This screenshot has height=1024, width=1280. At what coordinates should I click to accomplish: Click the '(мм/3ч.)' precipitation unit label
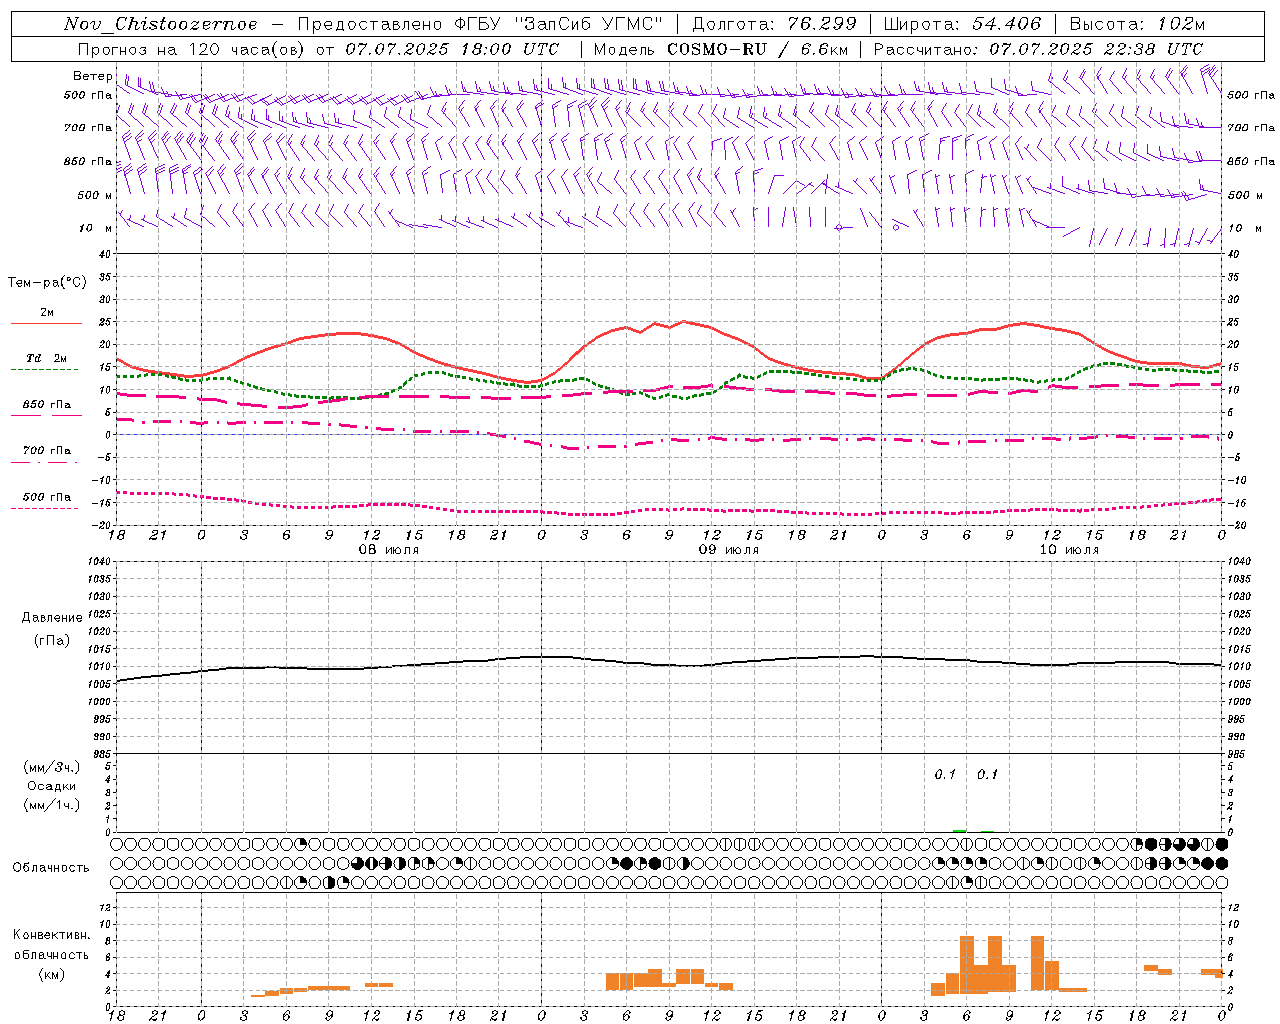tap(51, 767)
